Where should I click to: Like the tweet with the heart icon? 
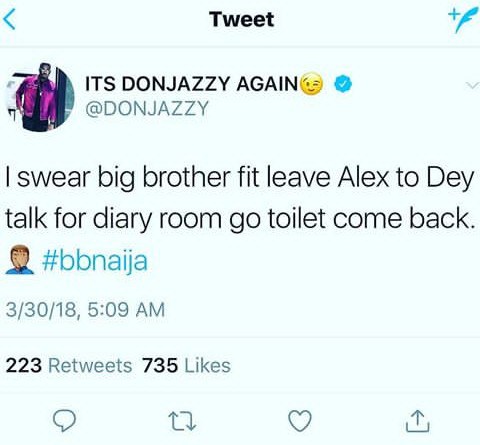click(x=300, y=421)
